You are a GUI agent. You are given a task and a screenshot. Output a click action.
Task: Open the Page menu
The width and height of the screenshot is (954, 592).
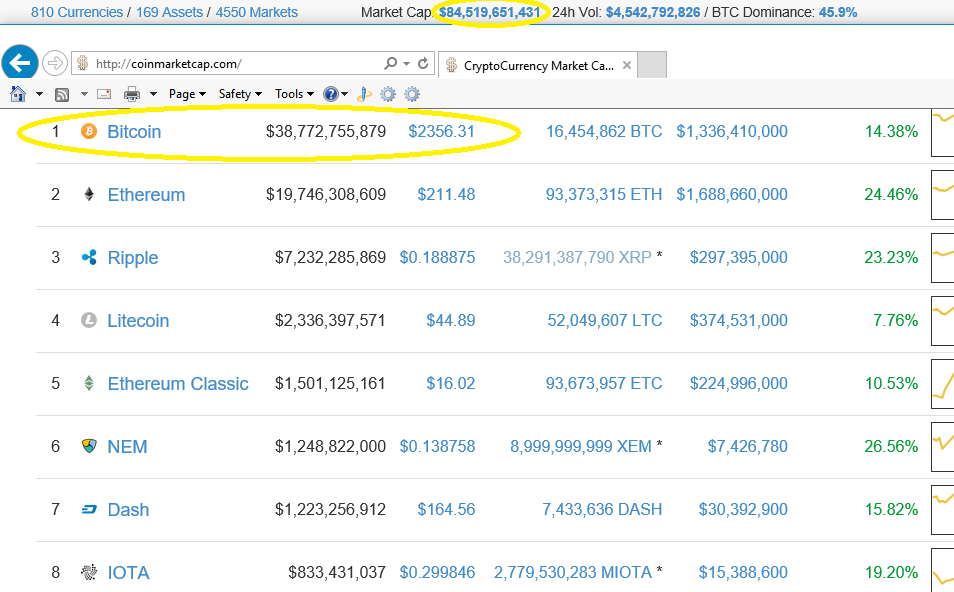(187, 94)
